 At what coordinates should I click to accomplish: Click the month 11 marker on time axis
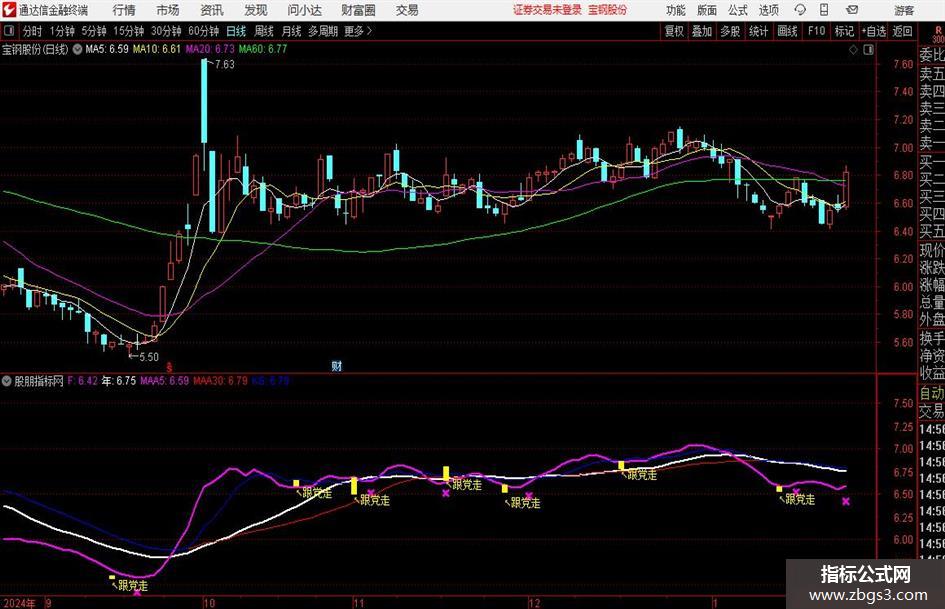click(x=359, y=603)
